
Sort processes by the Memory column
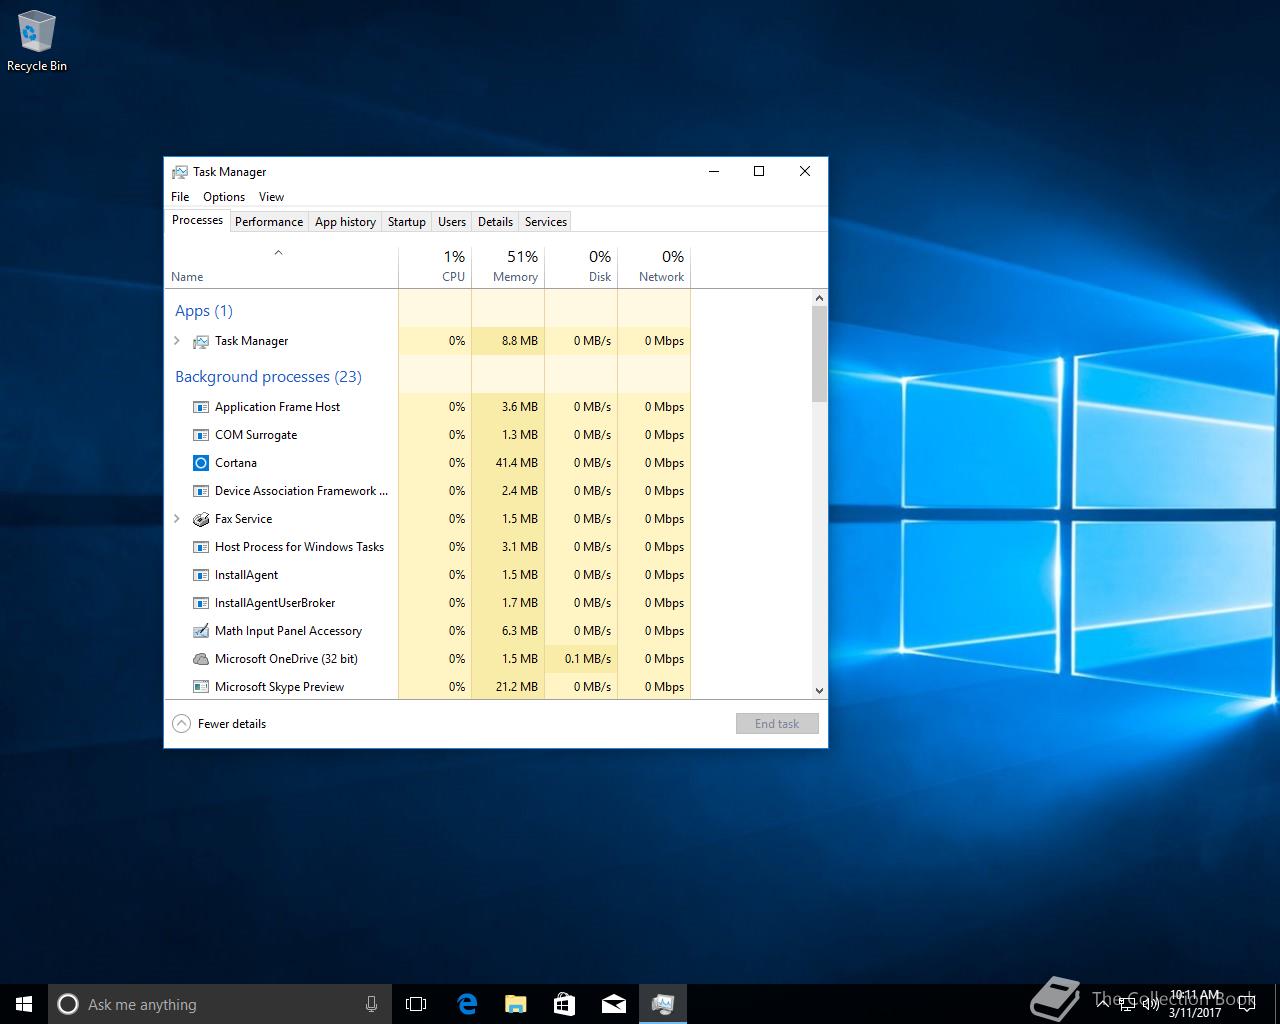[508, 267]
